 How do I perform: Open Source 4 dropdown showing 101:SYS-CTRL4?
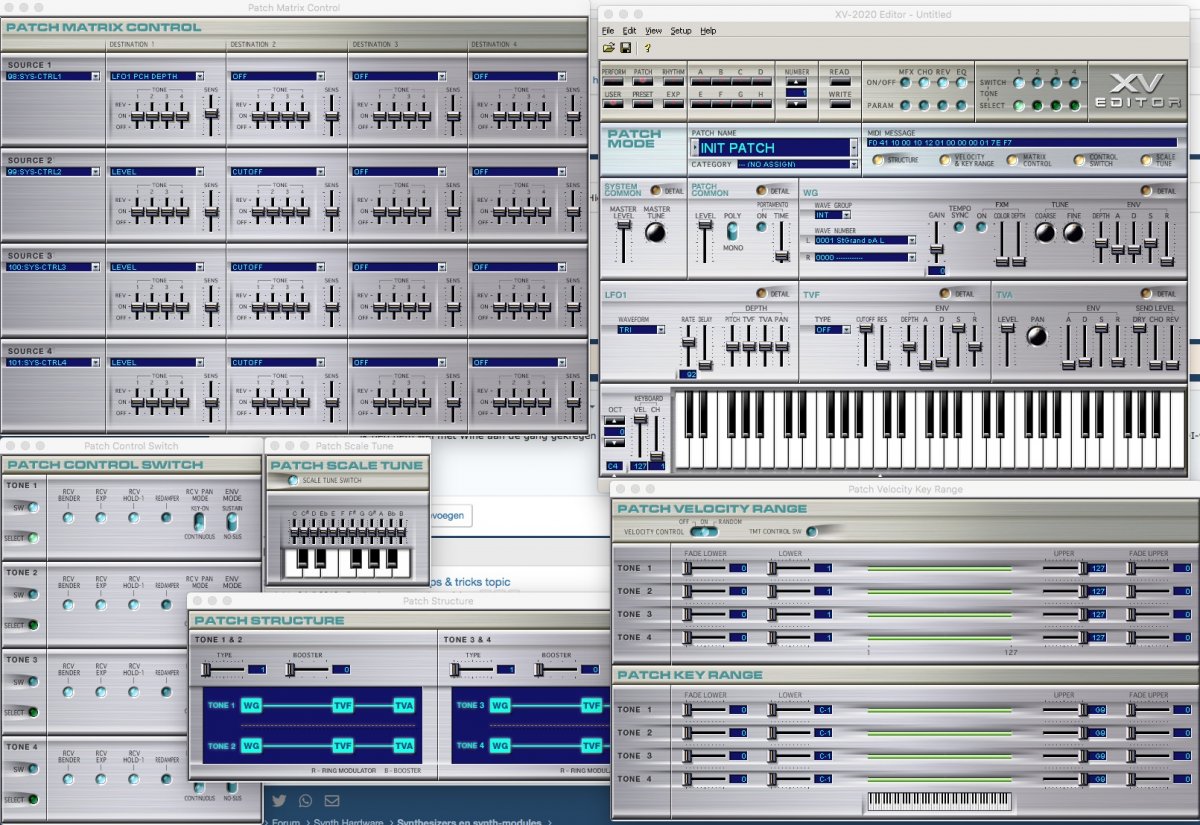52,362
